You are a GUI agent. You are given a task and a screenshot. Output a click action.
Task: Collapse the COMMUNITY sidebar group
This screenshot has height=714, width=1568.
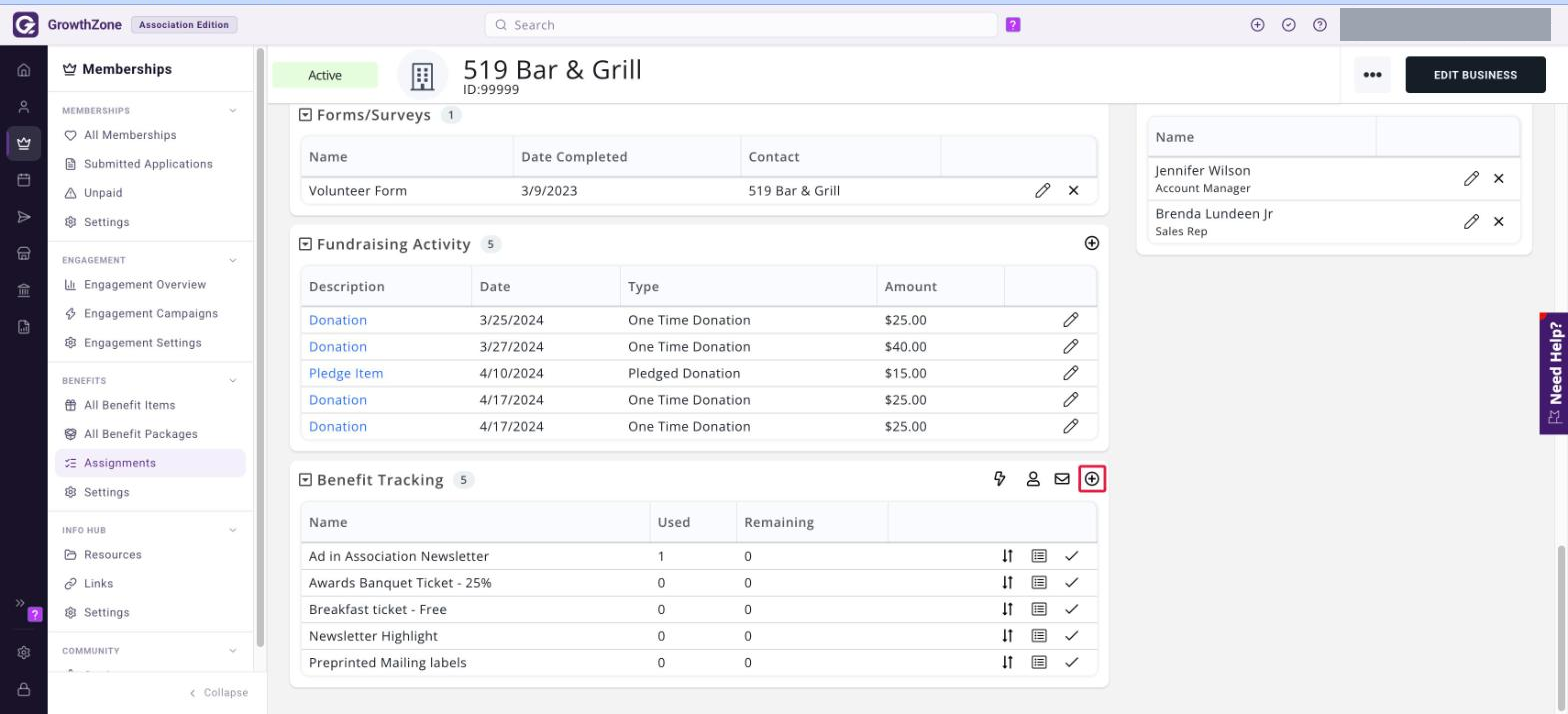click(233, 651)
